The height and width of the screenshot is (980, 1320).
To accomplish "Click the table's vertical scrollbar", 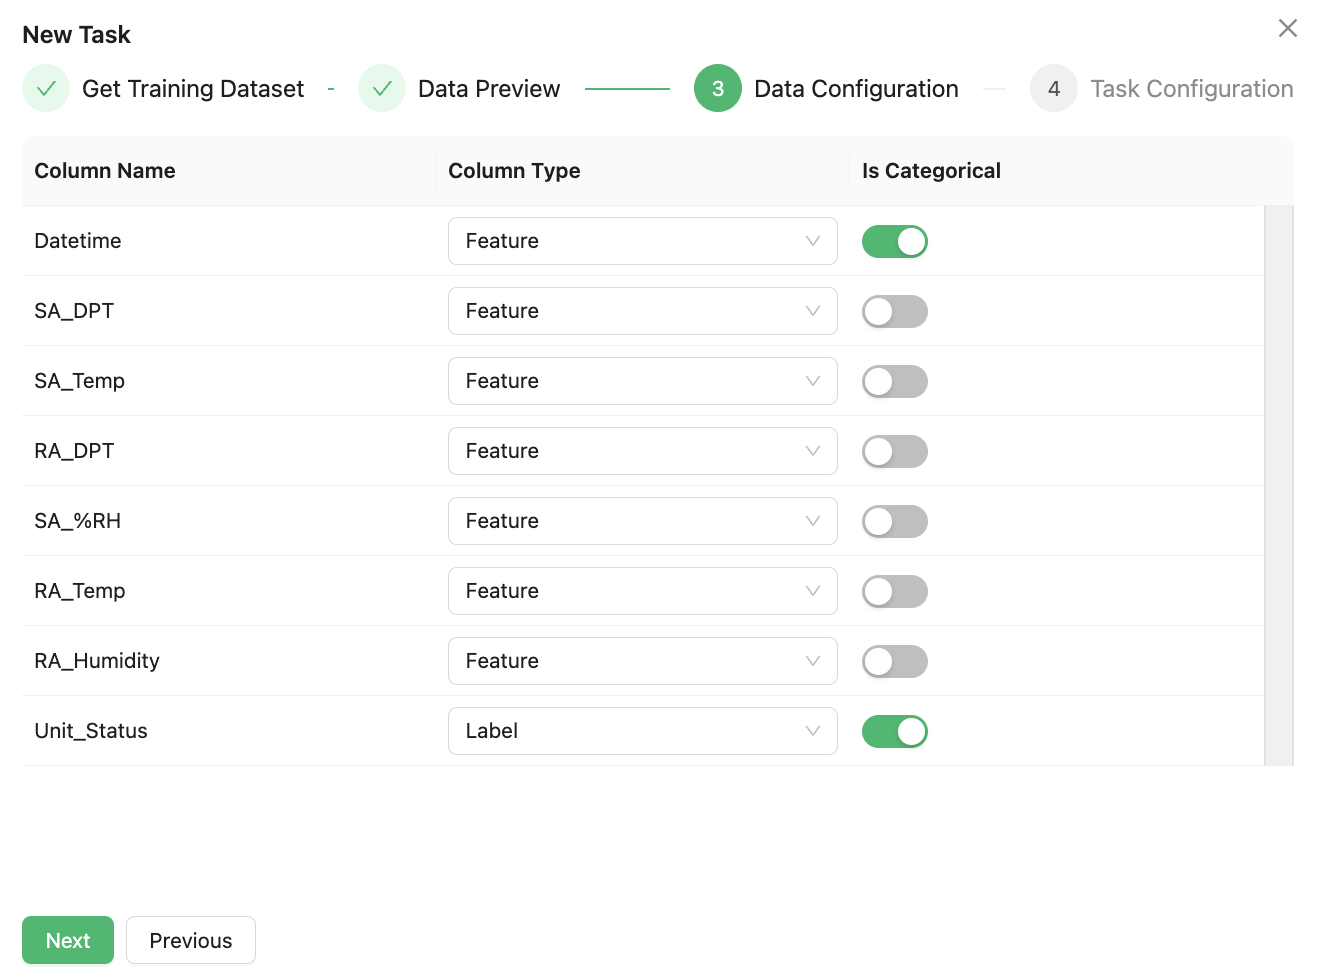I will pos(1278,486).
